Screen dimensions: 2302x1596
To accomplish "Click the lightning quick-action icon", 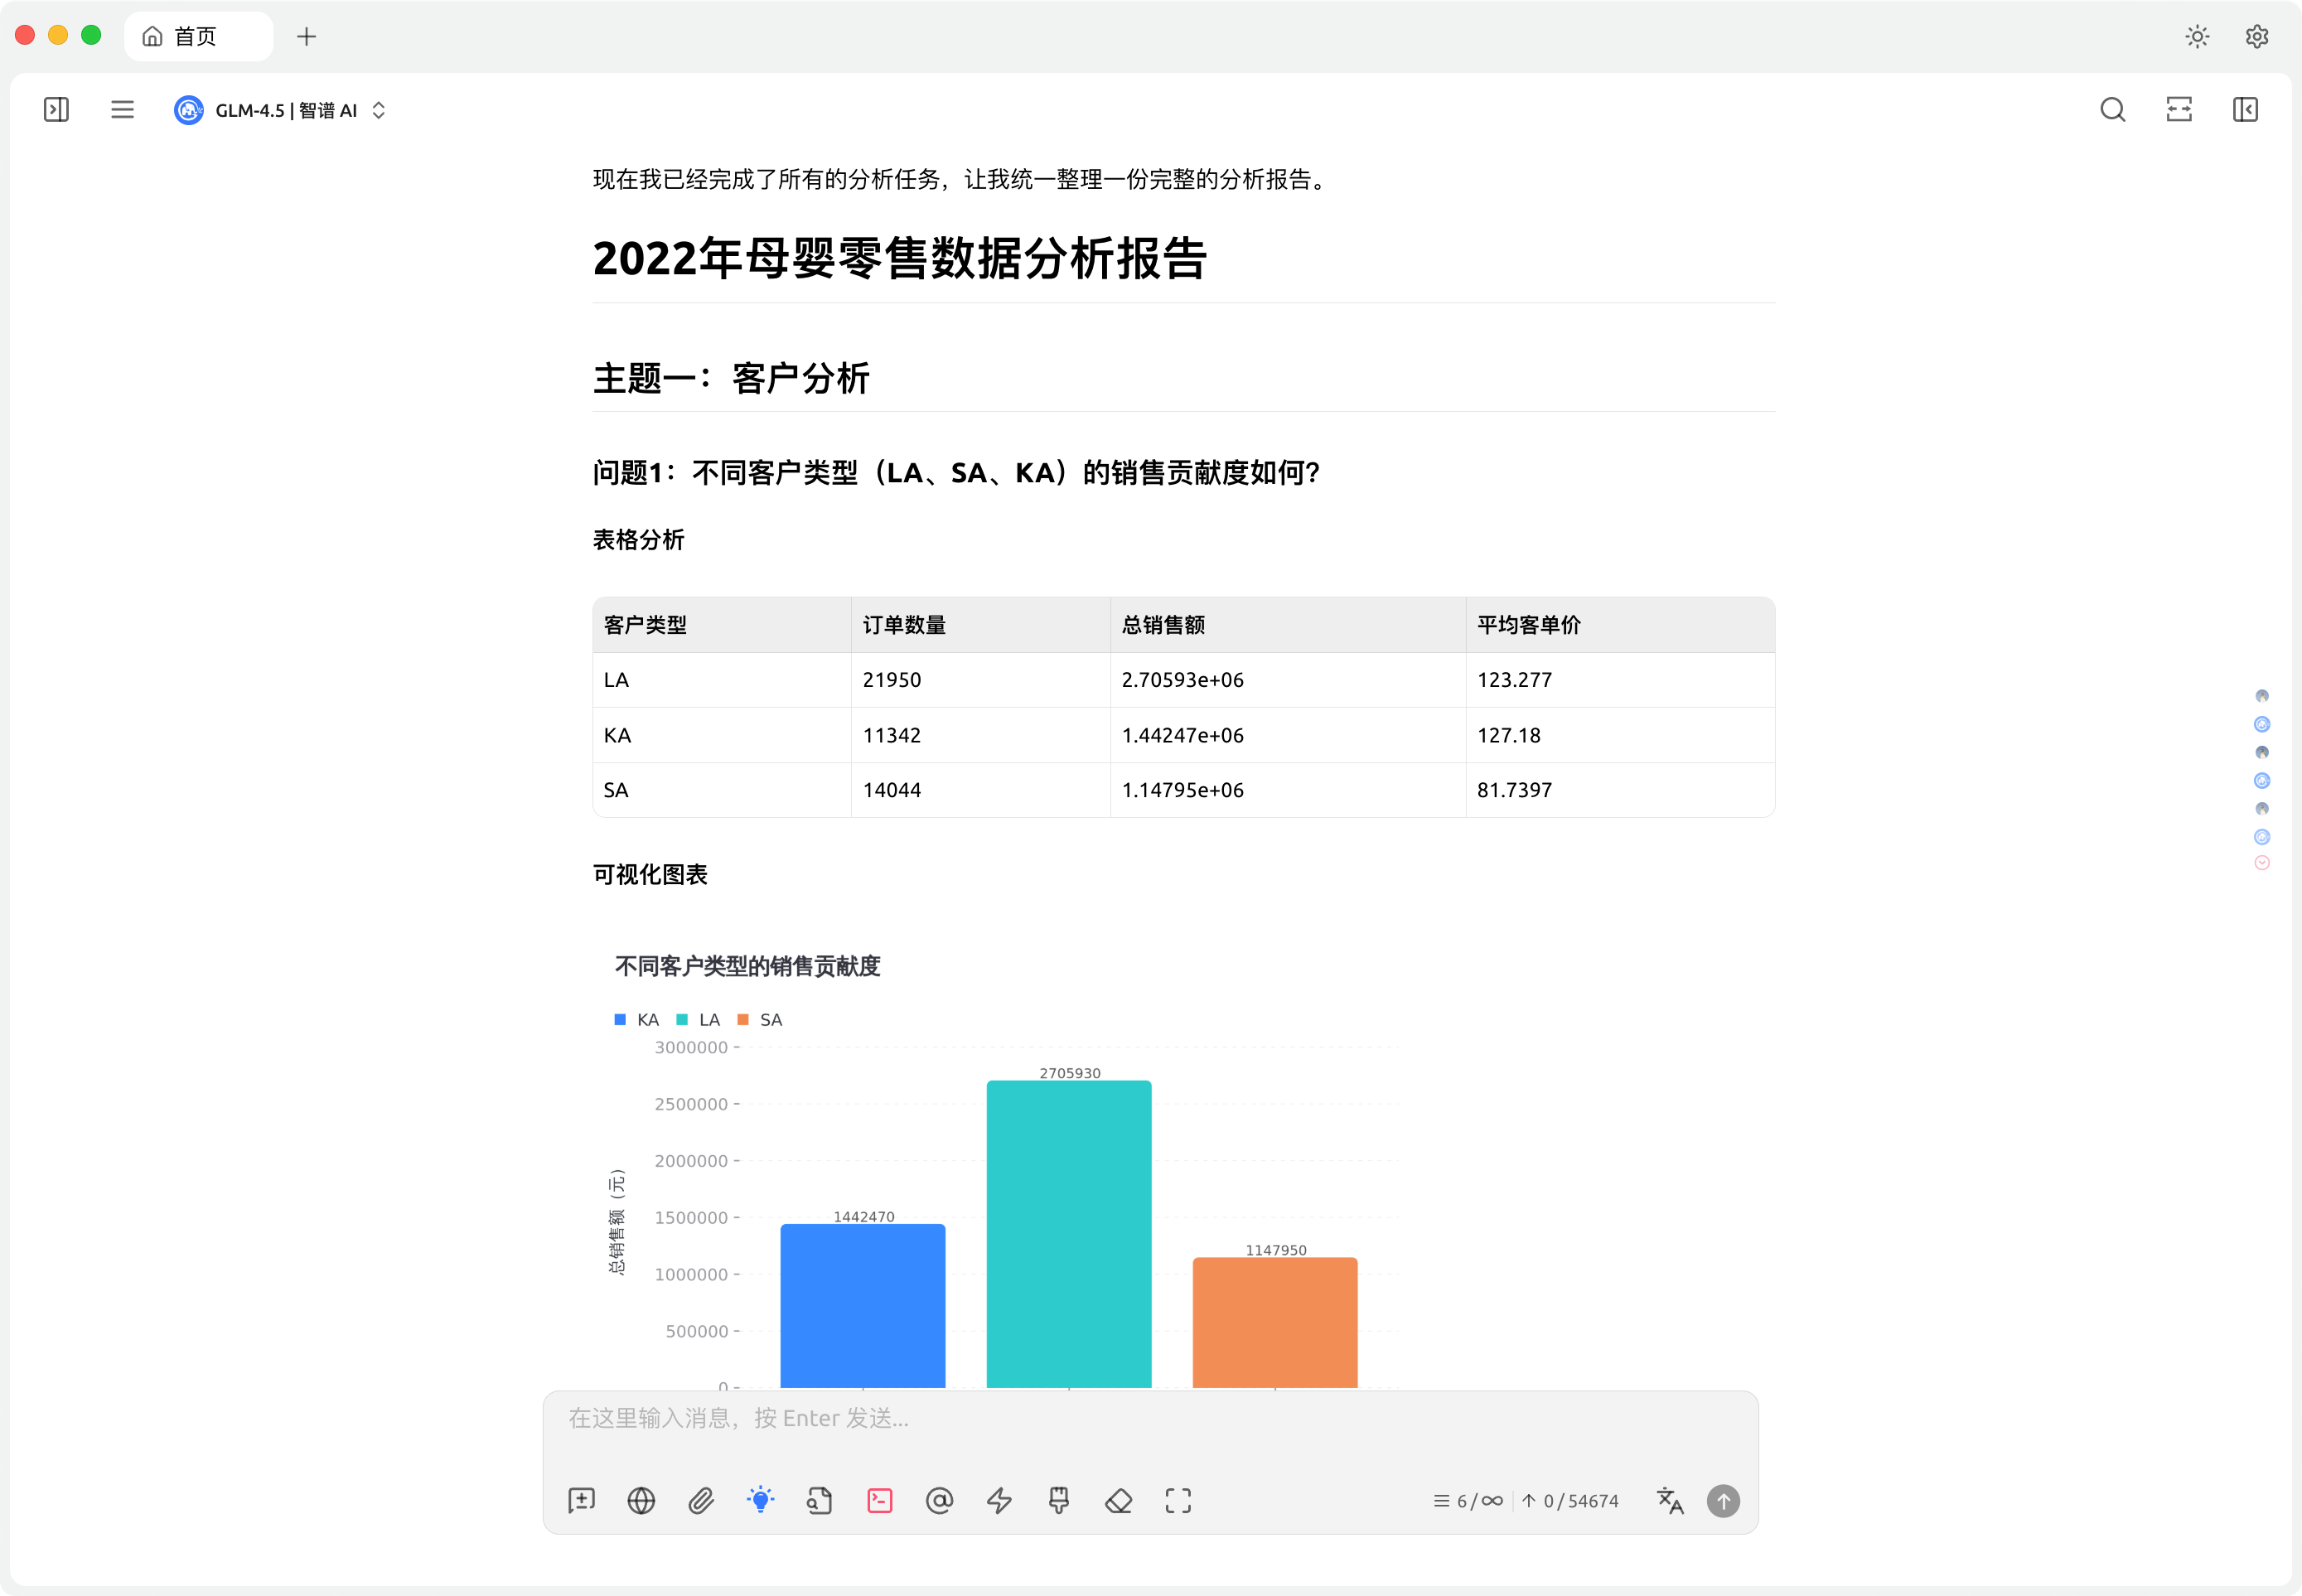I will (999, 1500).
